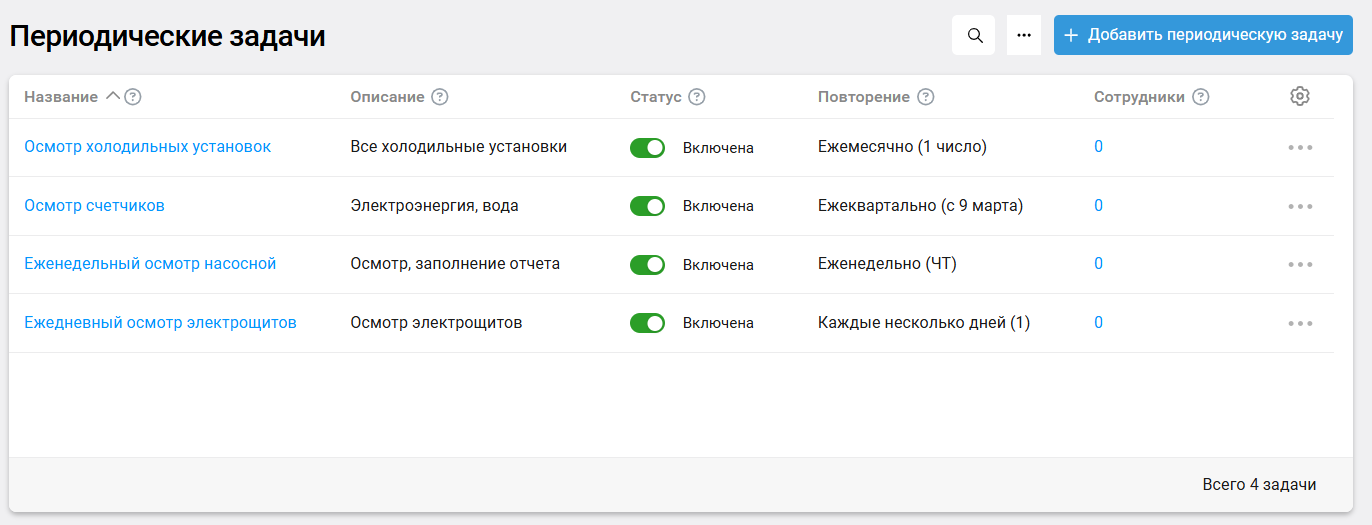Open the page-level more options menu

1024,35
